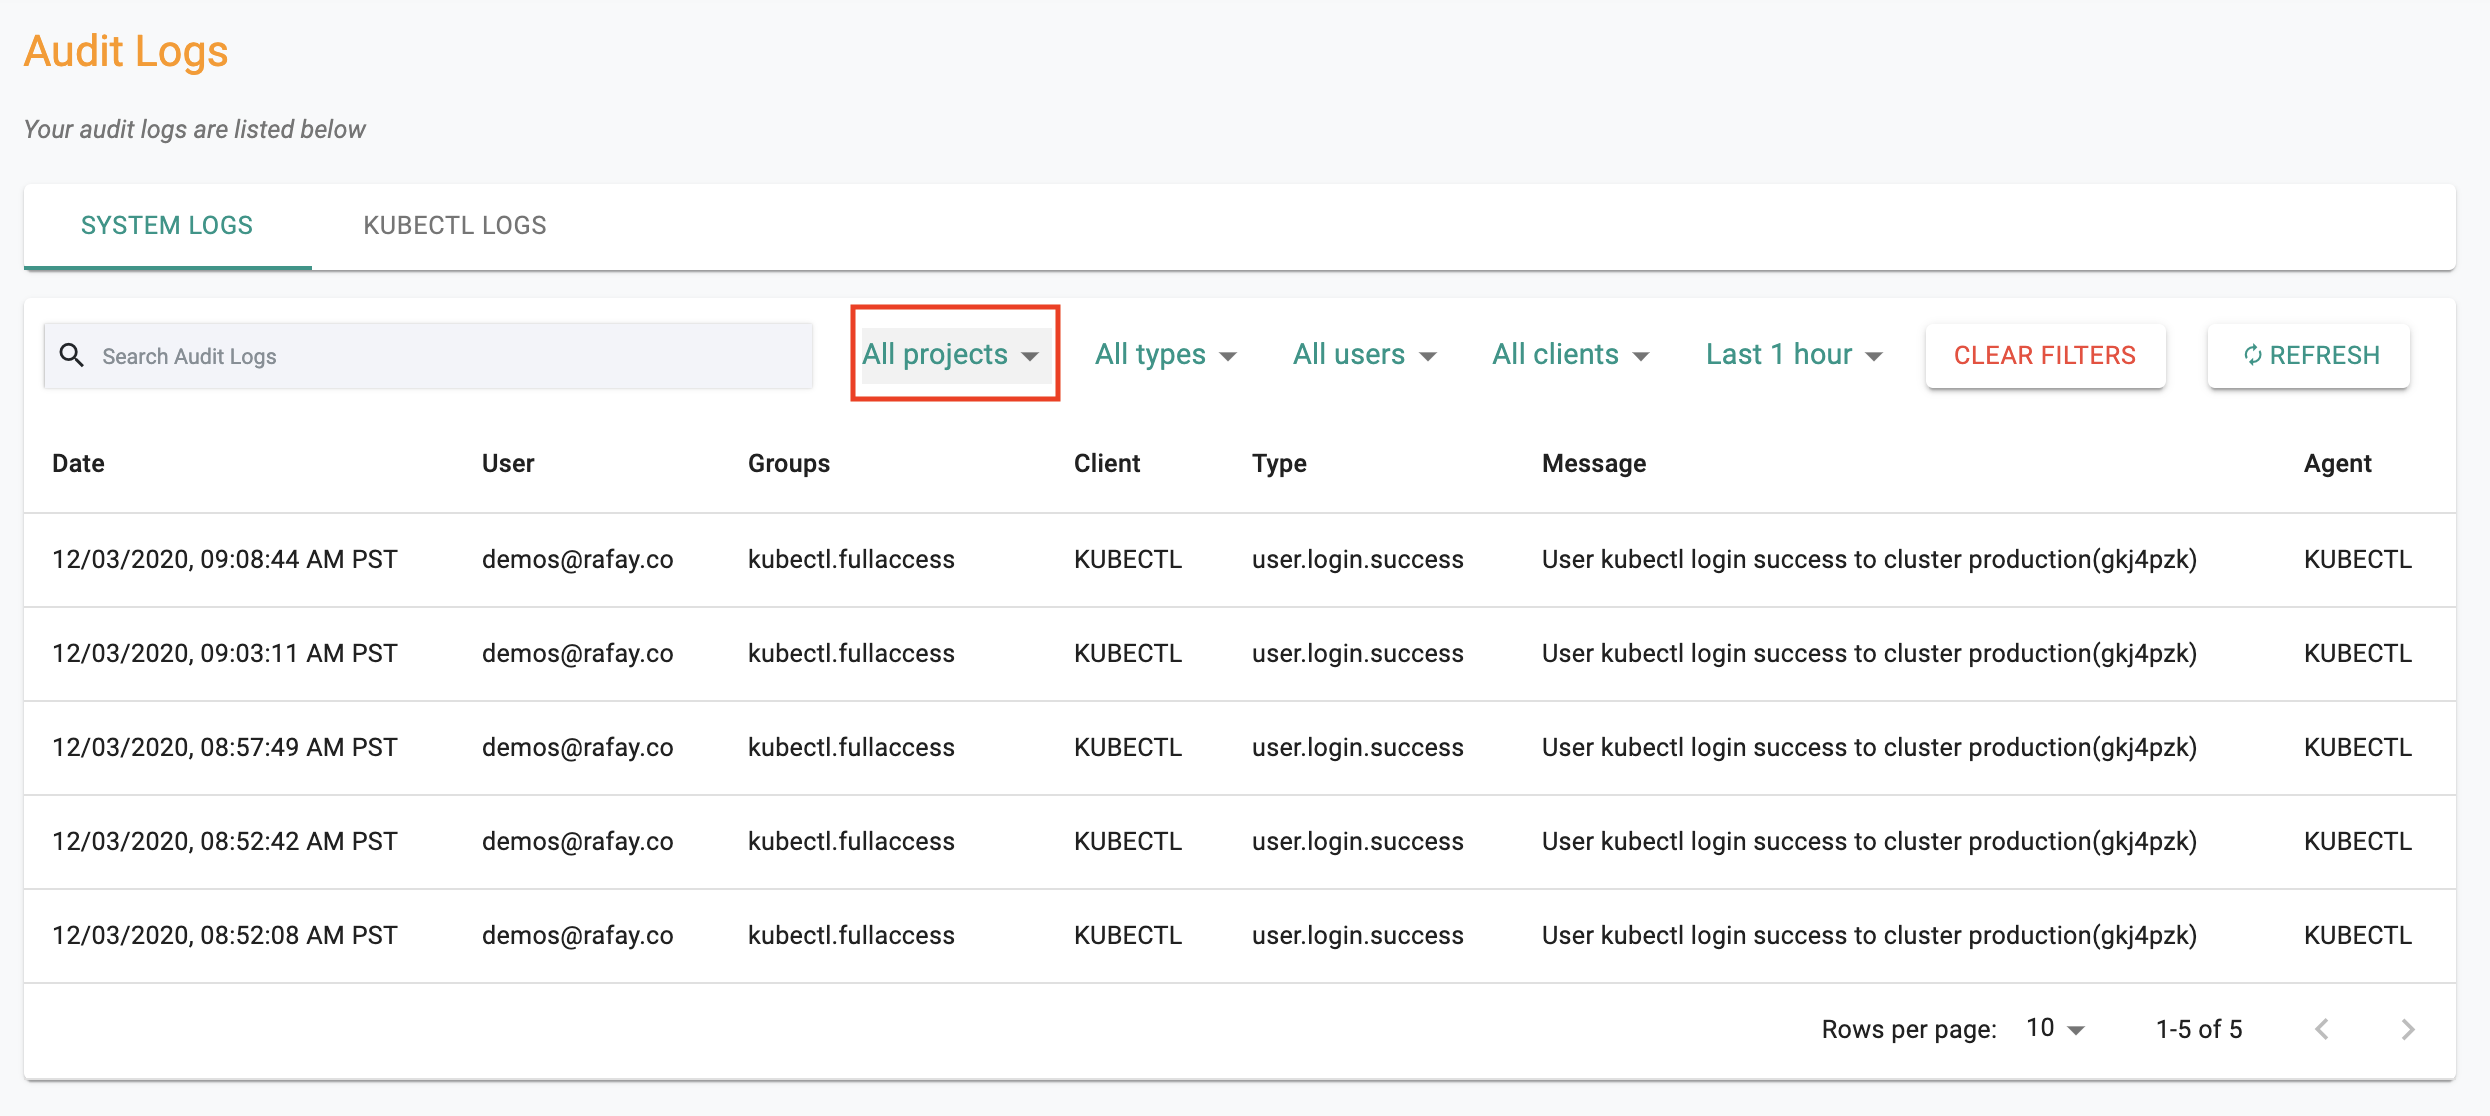This screenshot has height=1116, width=2490.
Task: Select the 08:52:08 AM log date
Action: pyautogui.click(x=225, y=935)
